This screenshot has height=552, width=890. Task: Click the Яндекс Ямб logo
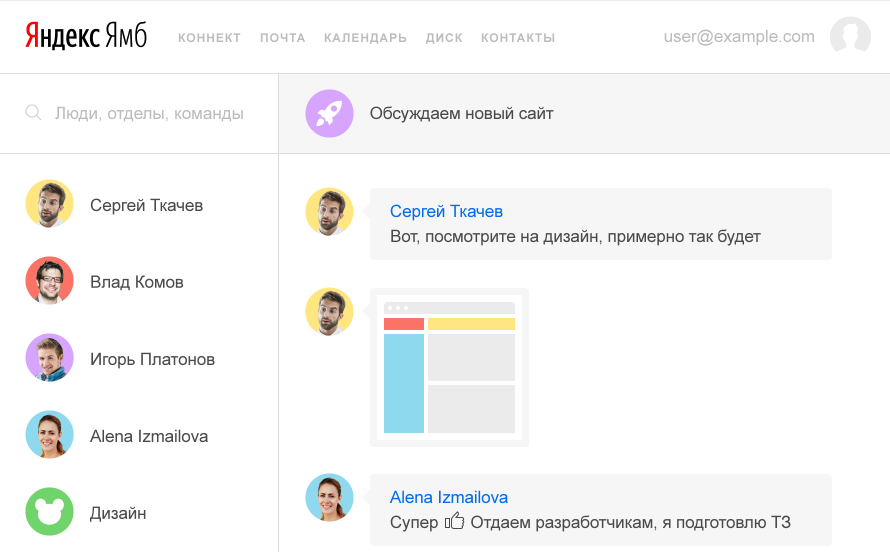point(86,36)
